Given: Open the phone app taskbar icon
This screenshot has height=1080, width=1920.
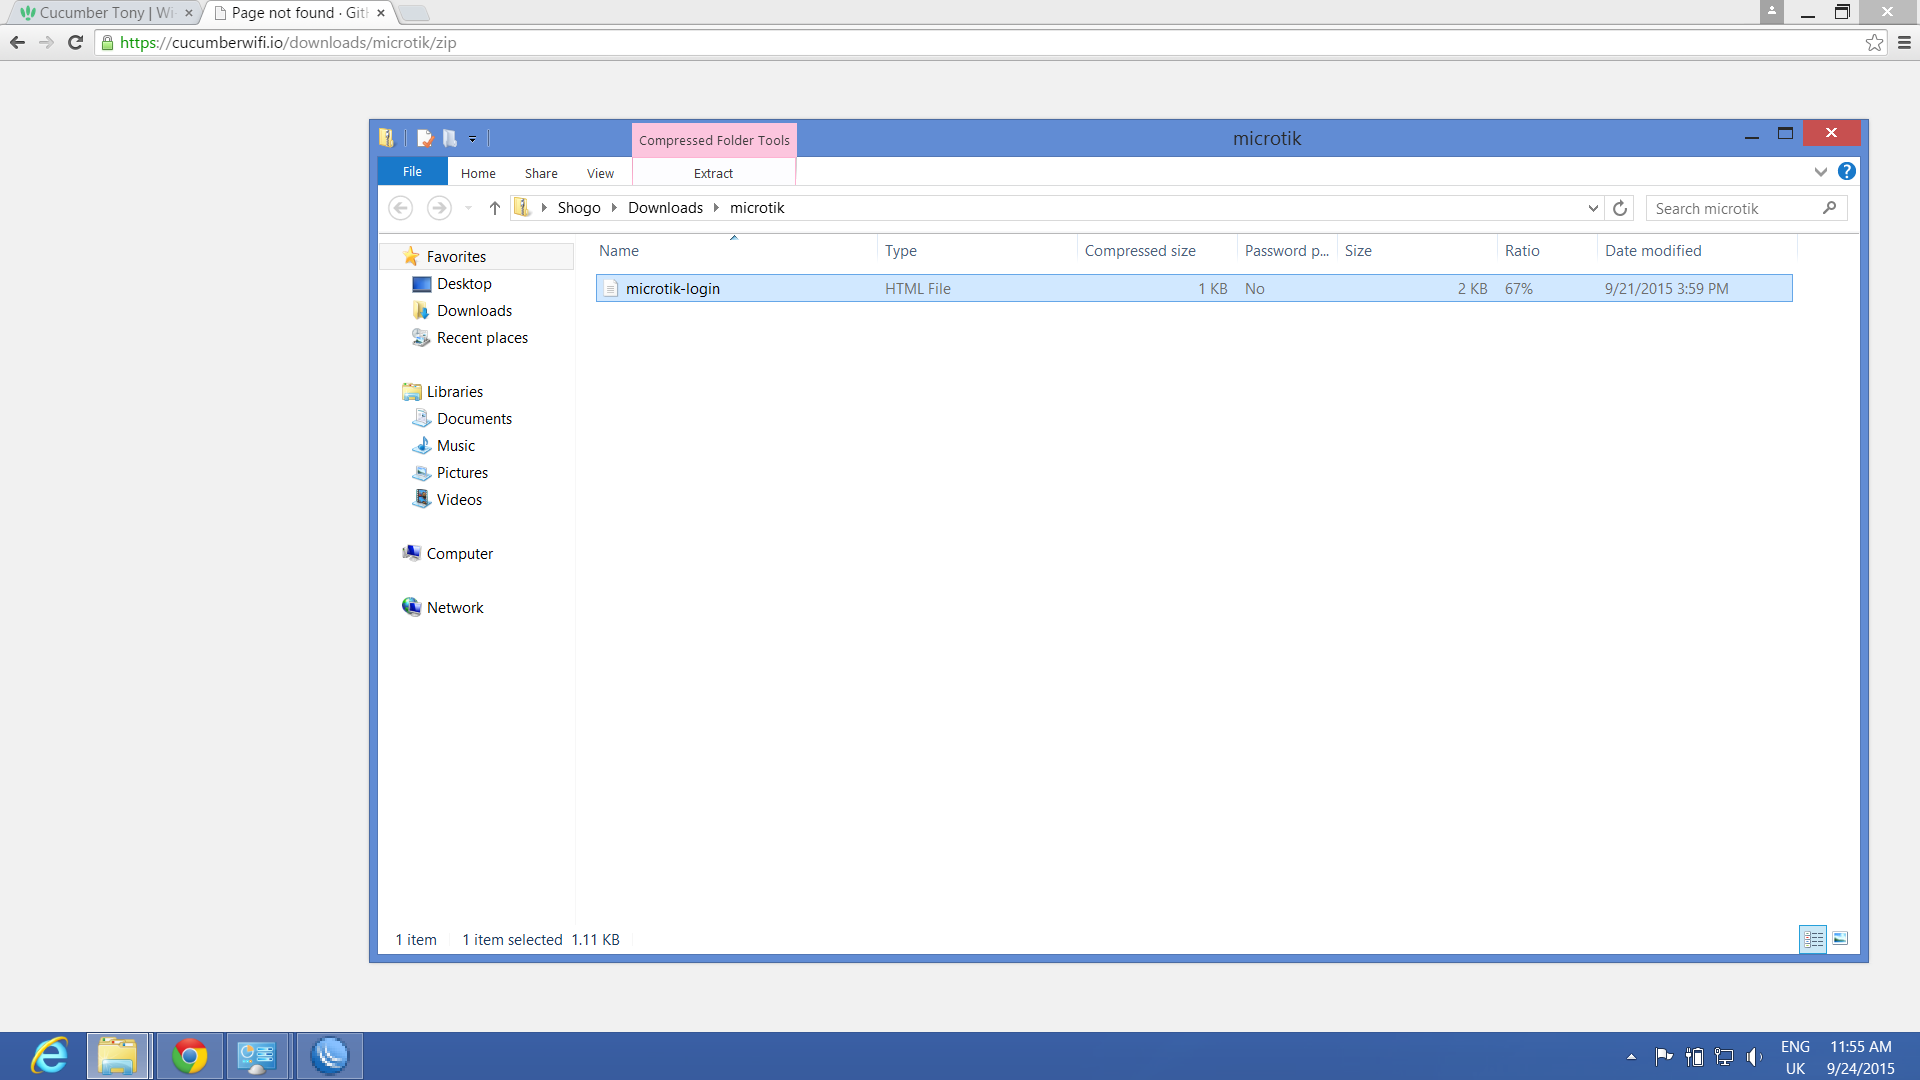Looking at the screenshot, I should tap(329, 1056).
